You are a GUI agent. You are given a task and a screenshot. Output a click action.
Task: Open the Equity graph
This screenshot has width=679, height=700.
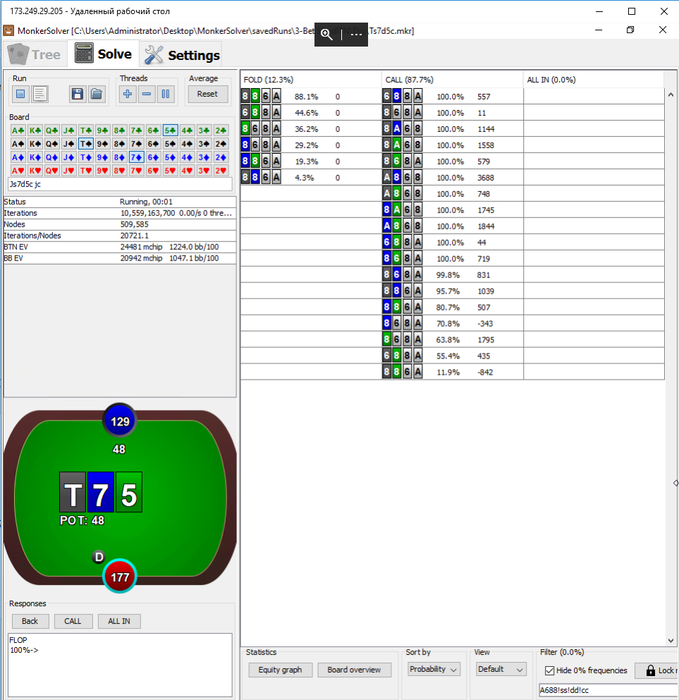280,670
